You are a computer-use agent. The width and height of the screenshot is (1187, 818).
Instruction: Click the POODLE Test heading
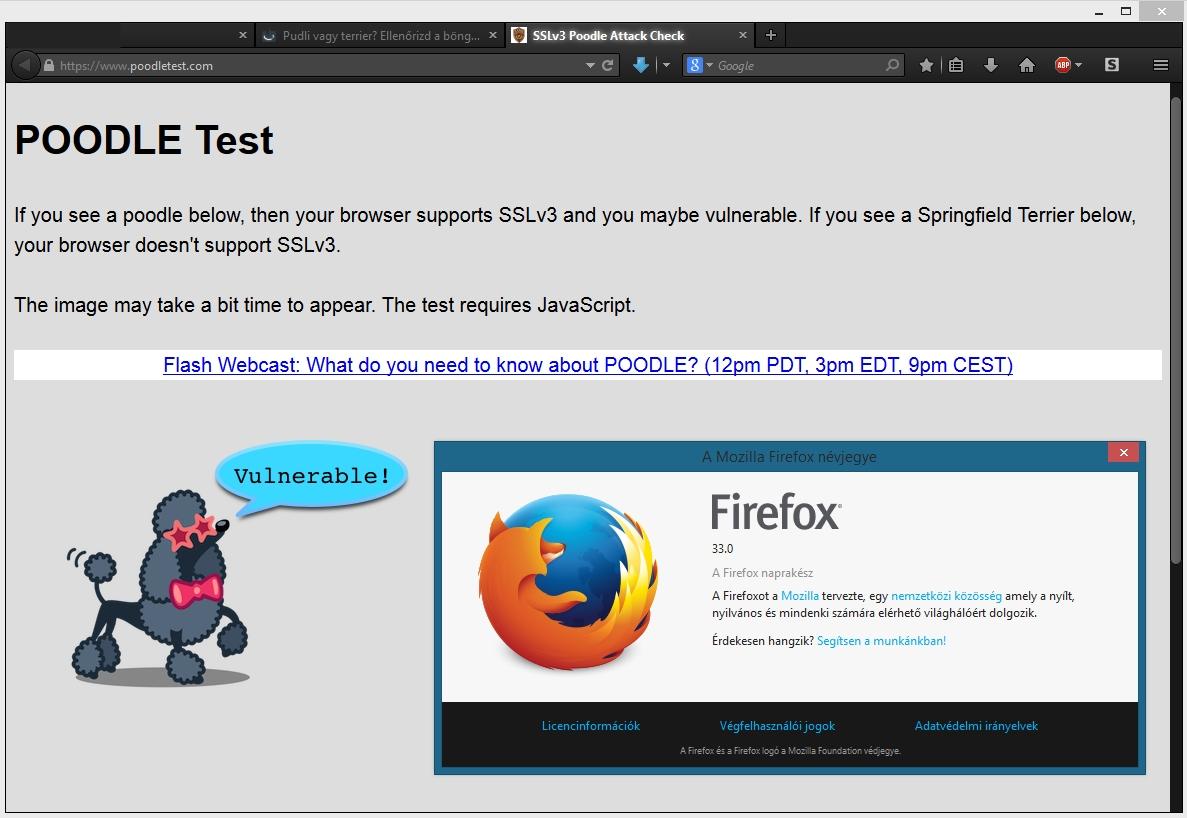coord(144,140)
